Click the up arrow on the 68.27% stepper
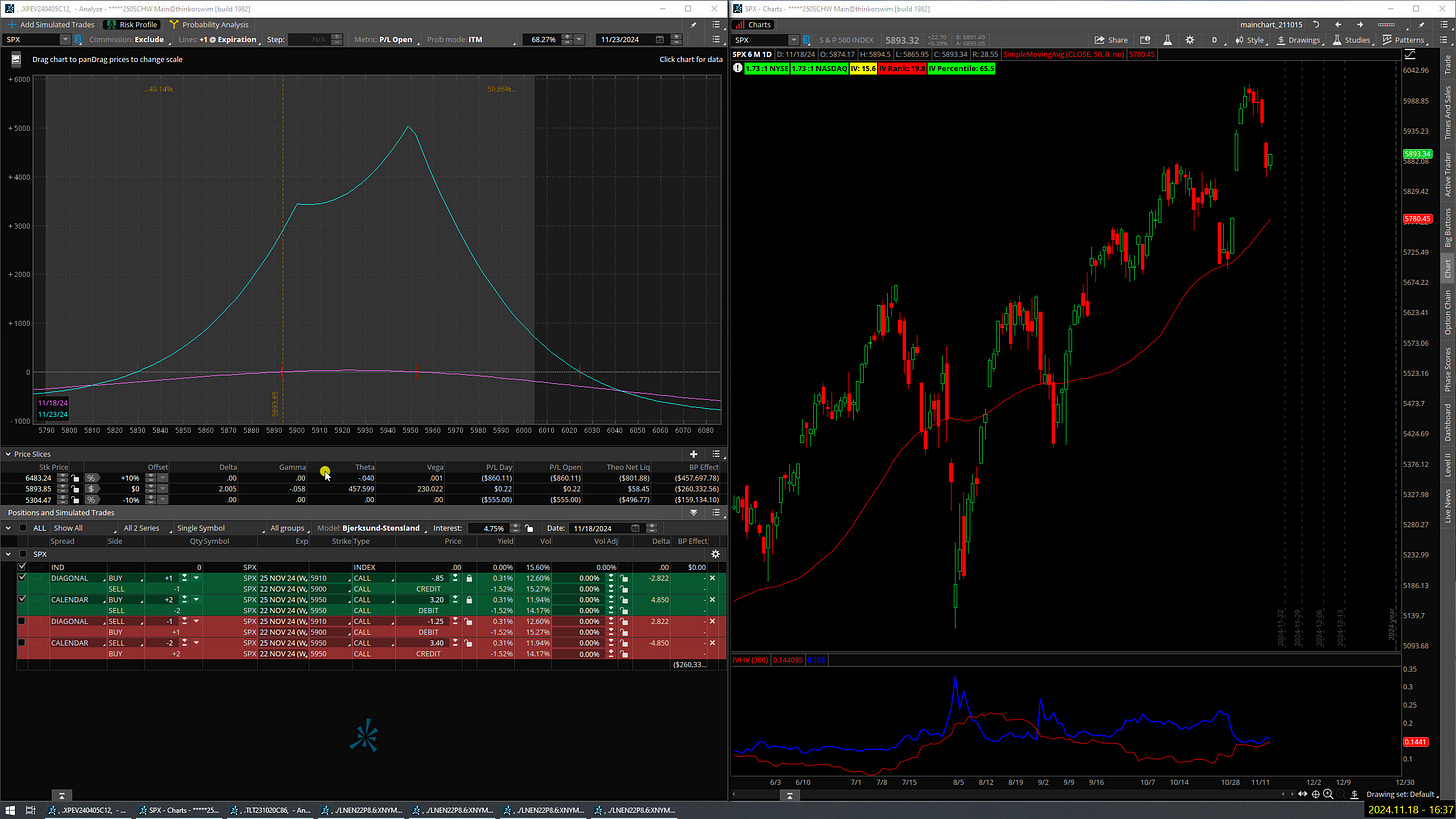 point(566,36)
